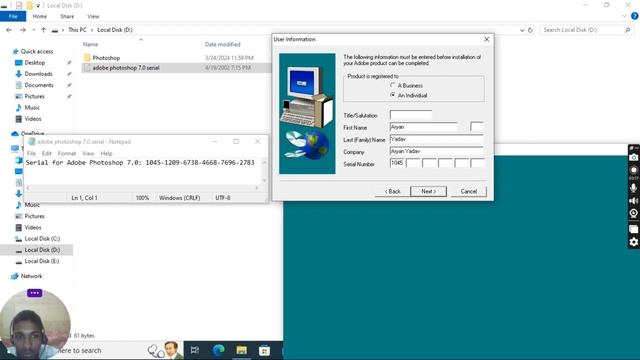640x360 pixels.
Task: Select Network in navigation pane
Action: (x=31, y=276)
